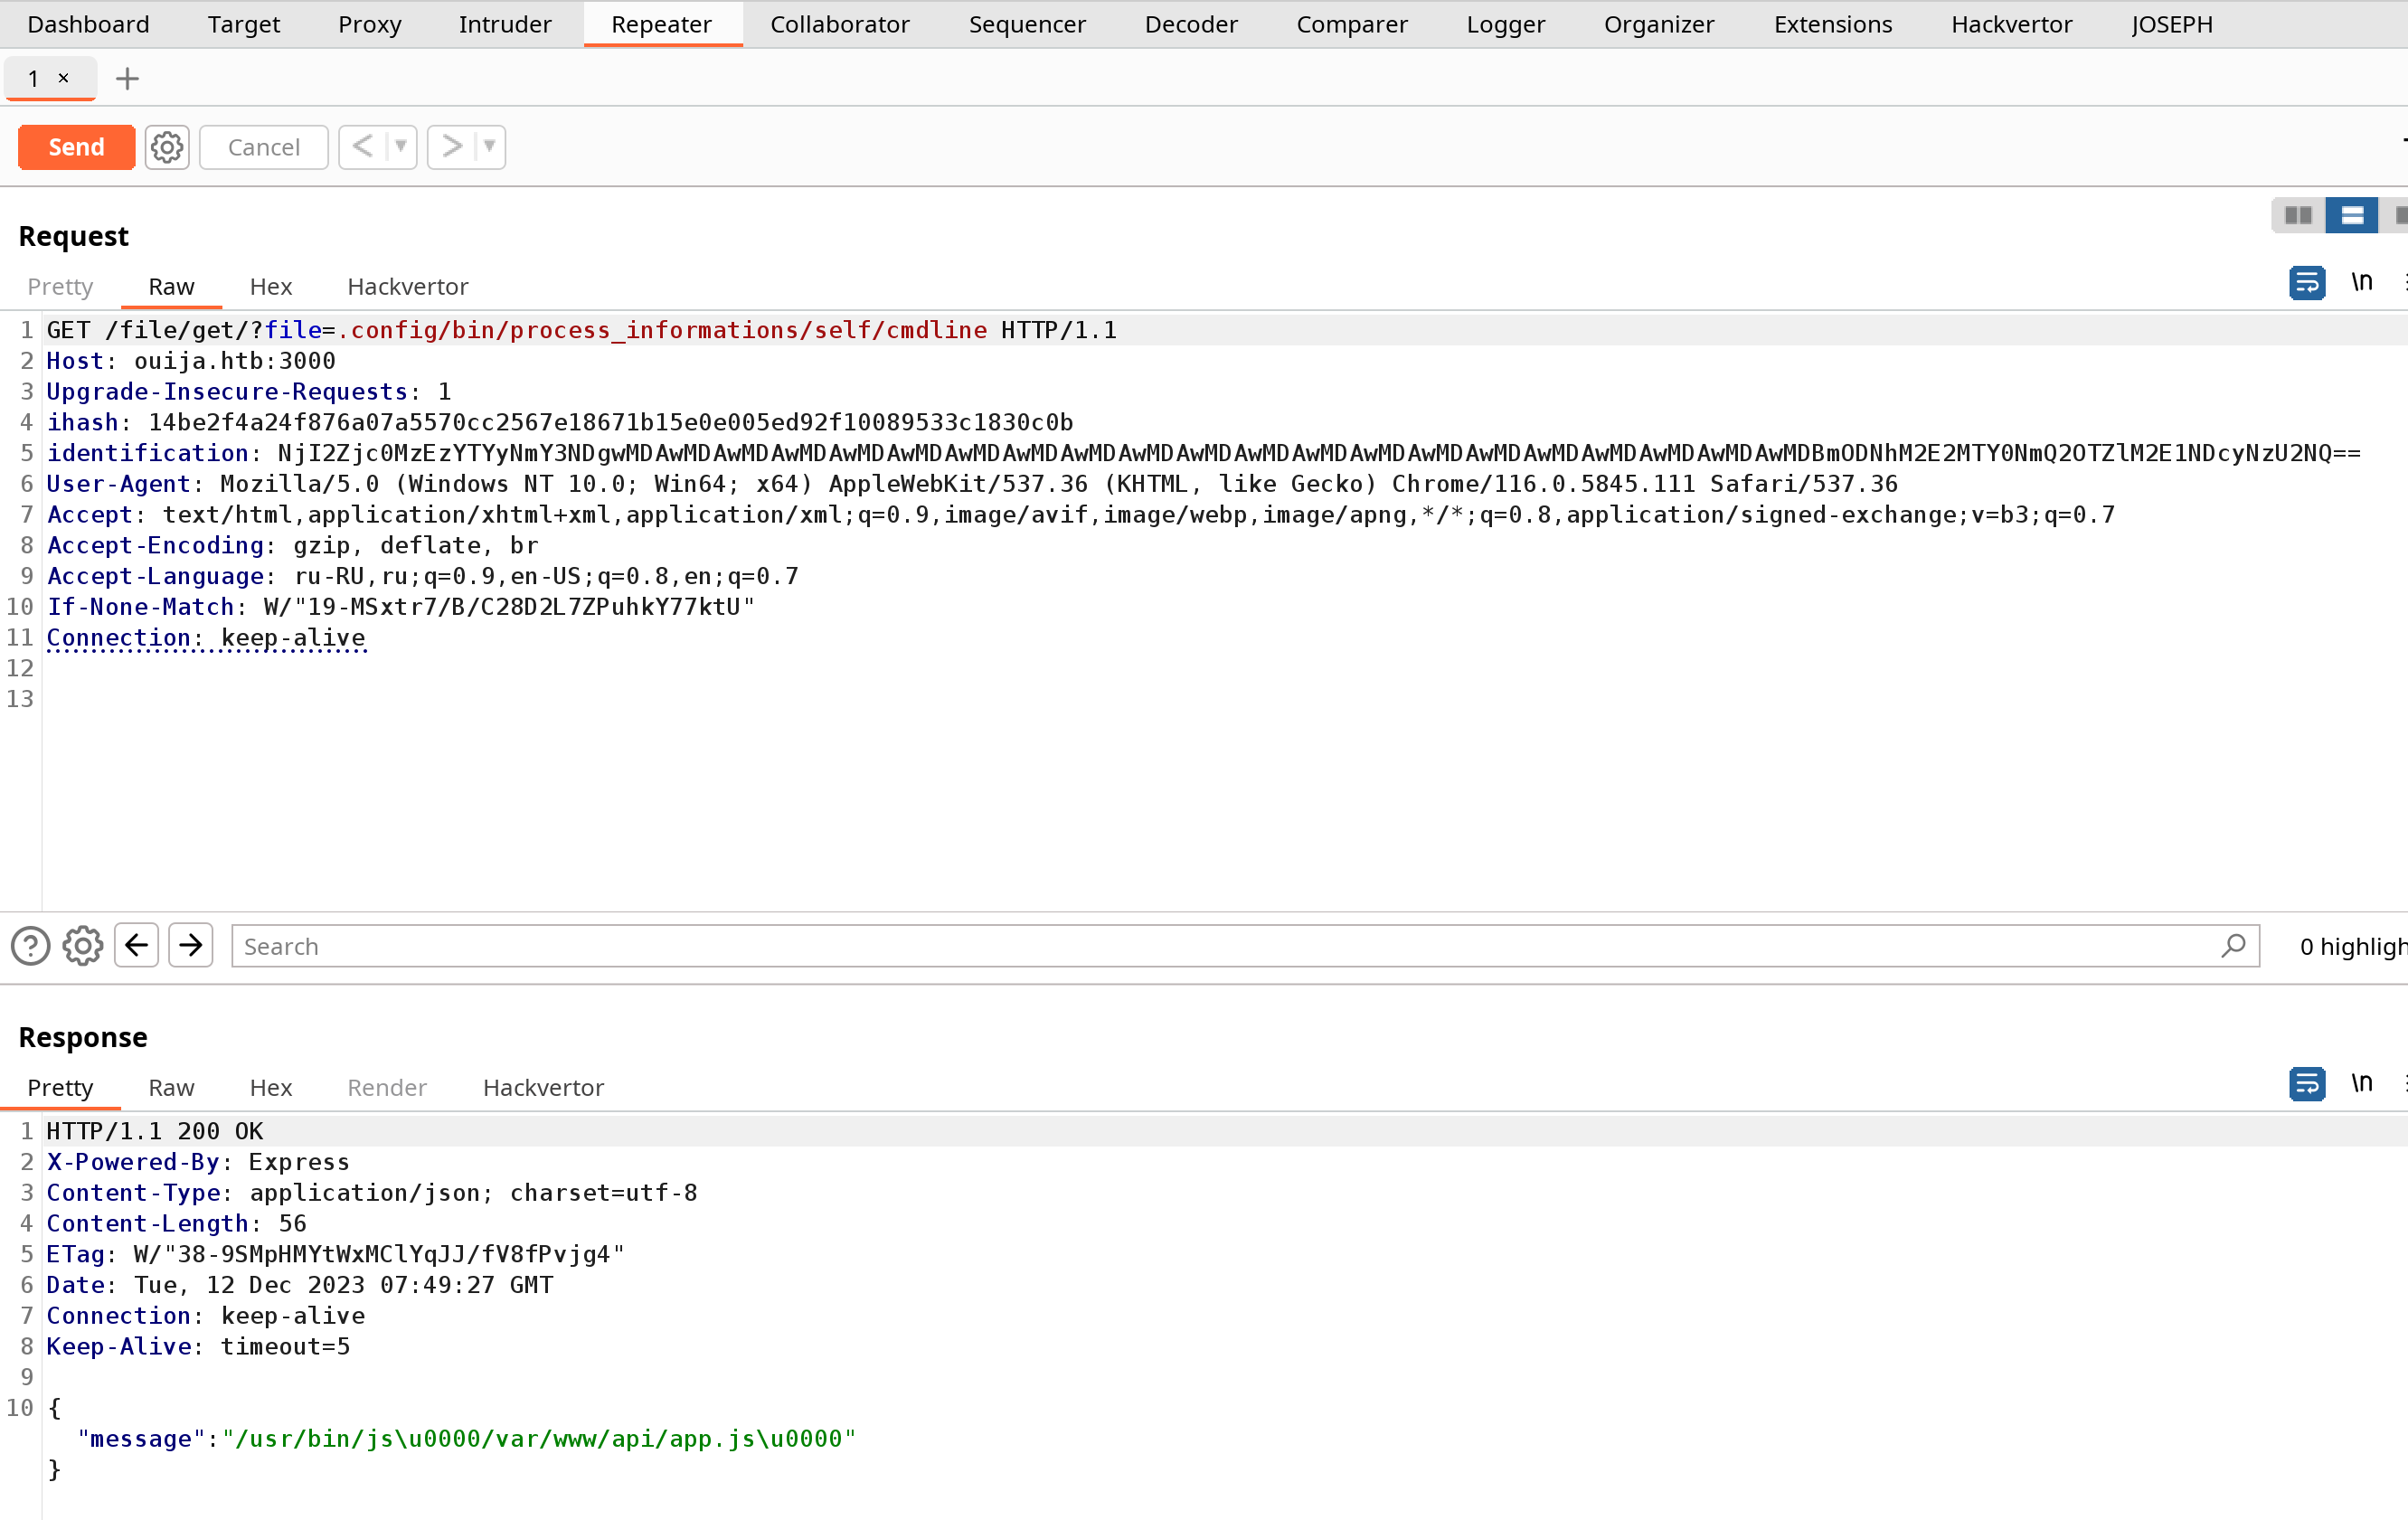Select Repeater tab 1
This screenshot has height=1520, width=2408.
[x=33, y=78]
